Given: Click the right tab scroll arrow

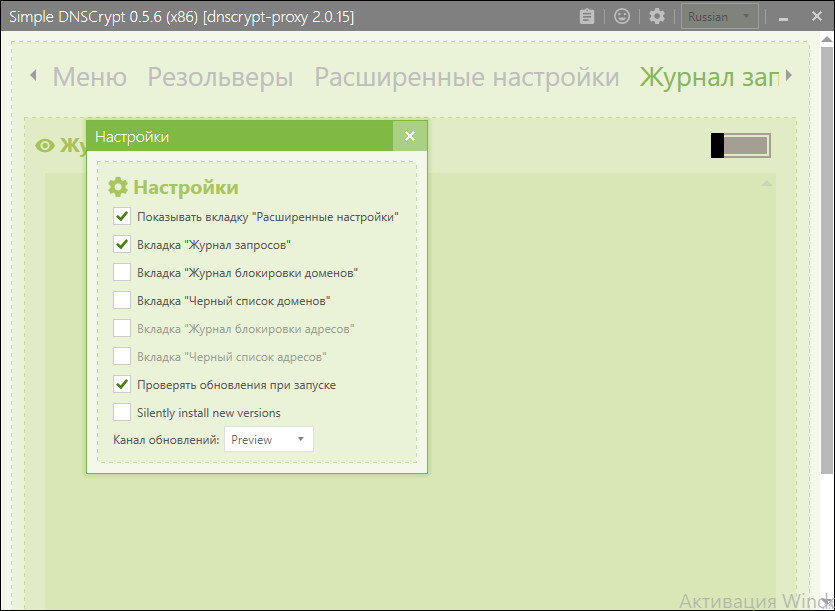Looking at the screenshot, I should click(x=789, y=76).
